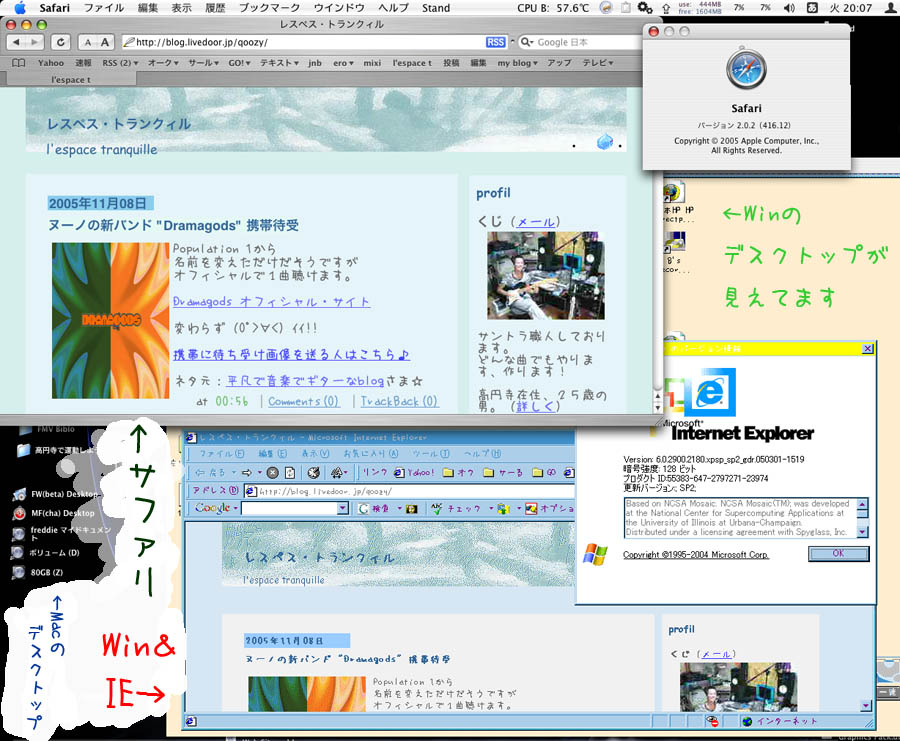Click mixi bookmark in Safari bar
This screenshot has height=741, width=900.
(372, 63)
